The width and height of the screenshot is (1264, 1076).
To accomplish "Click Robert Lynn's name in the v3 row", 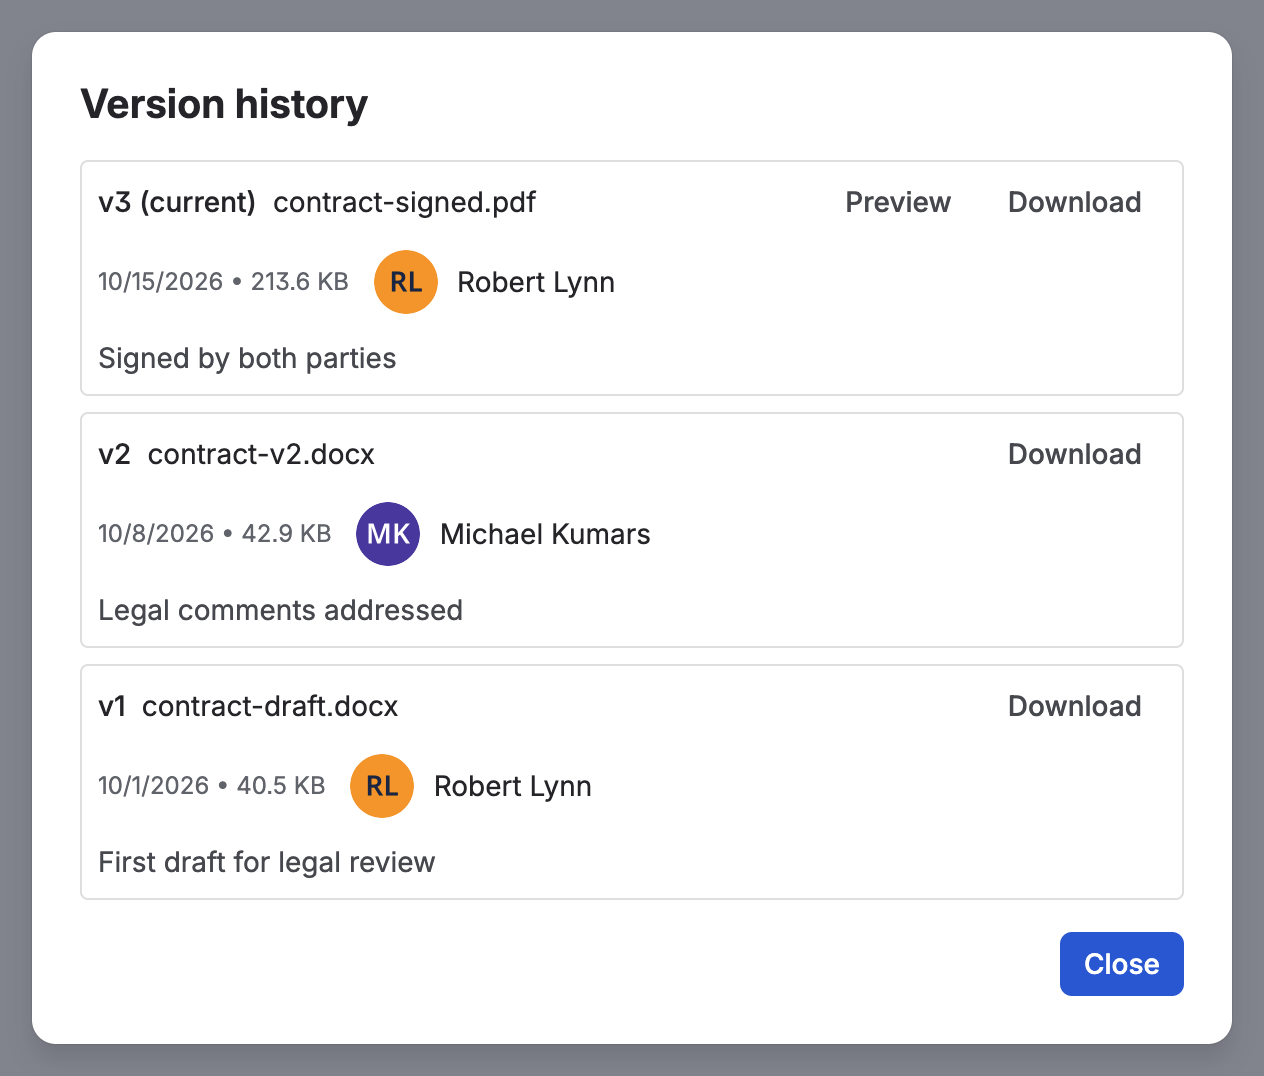I will coord(536,283).
